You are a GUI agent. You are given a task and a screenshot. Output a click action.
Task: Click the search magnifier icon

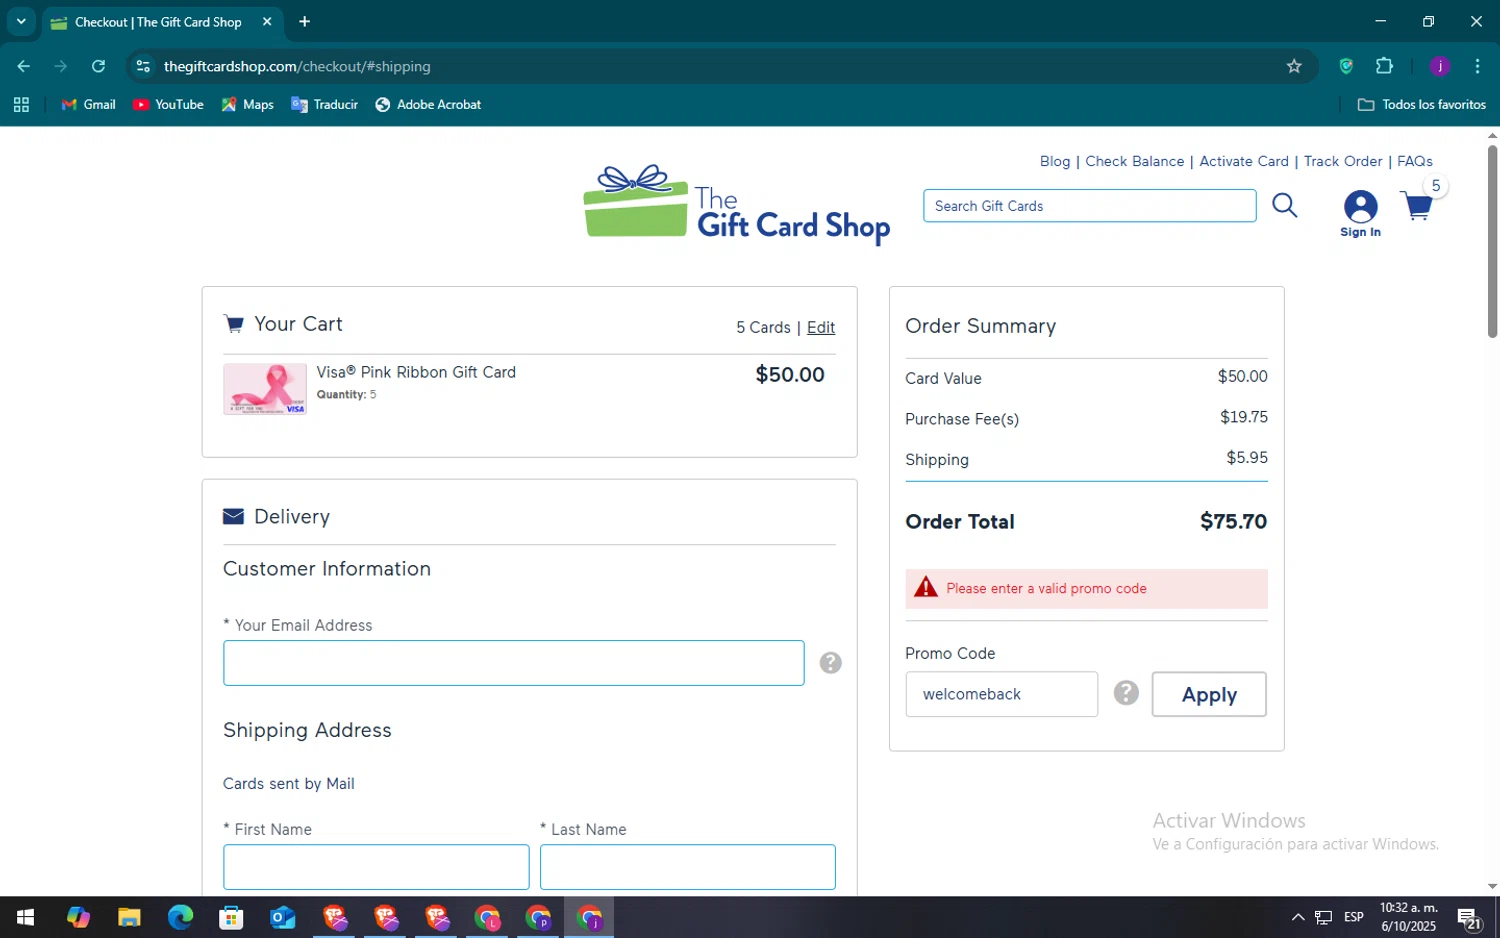(1285, 205)
